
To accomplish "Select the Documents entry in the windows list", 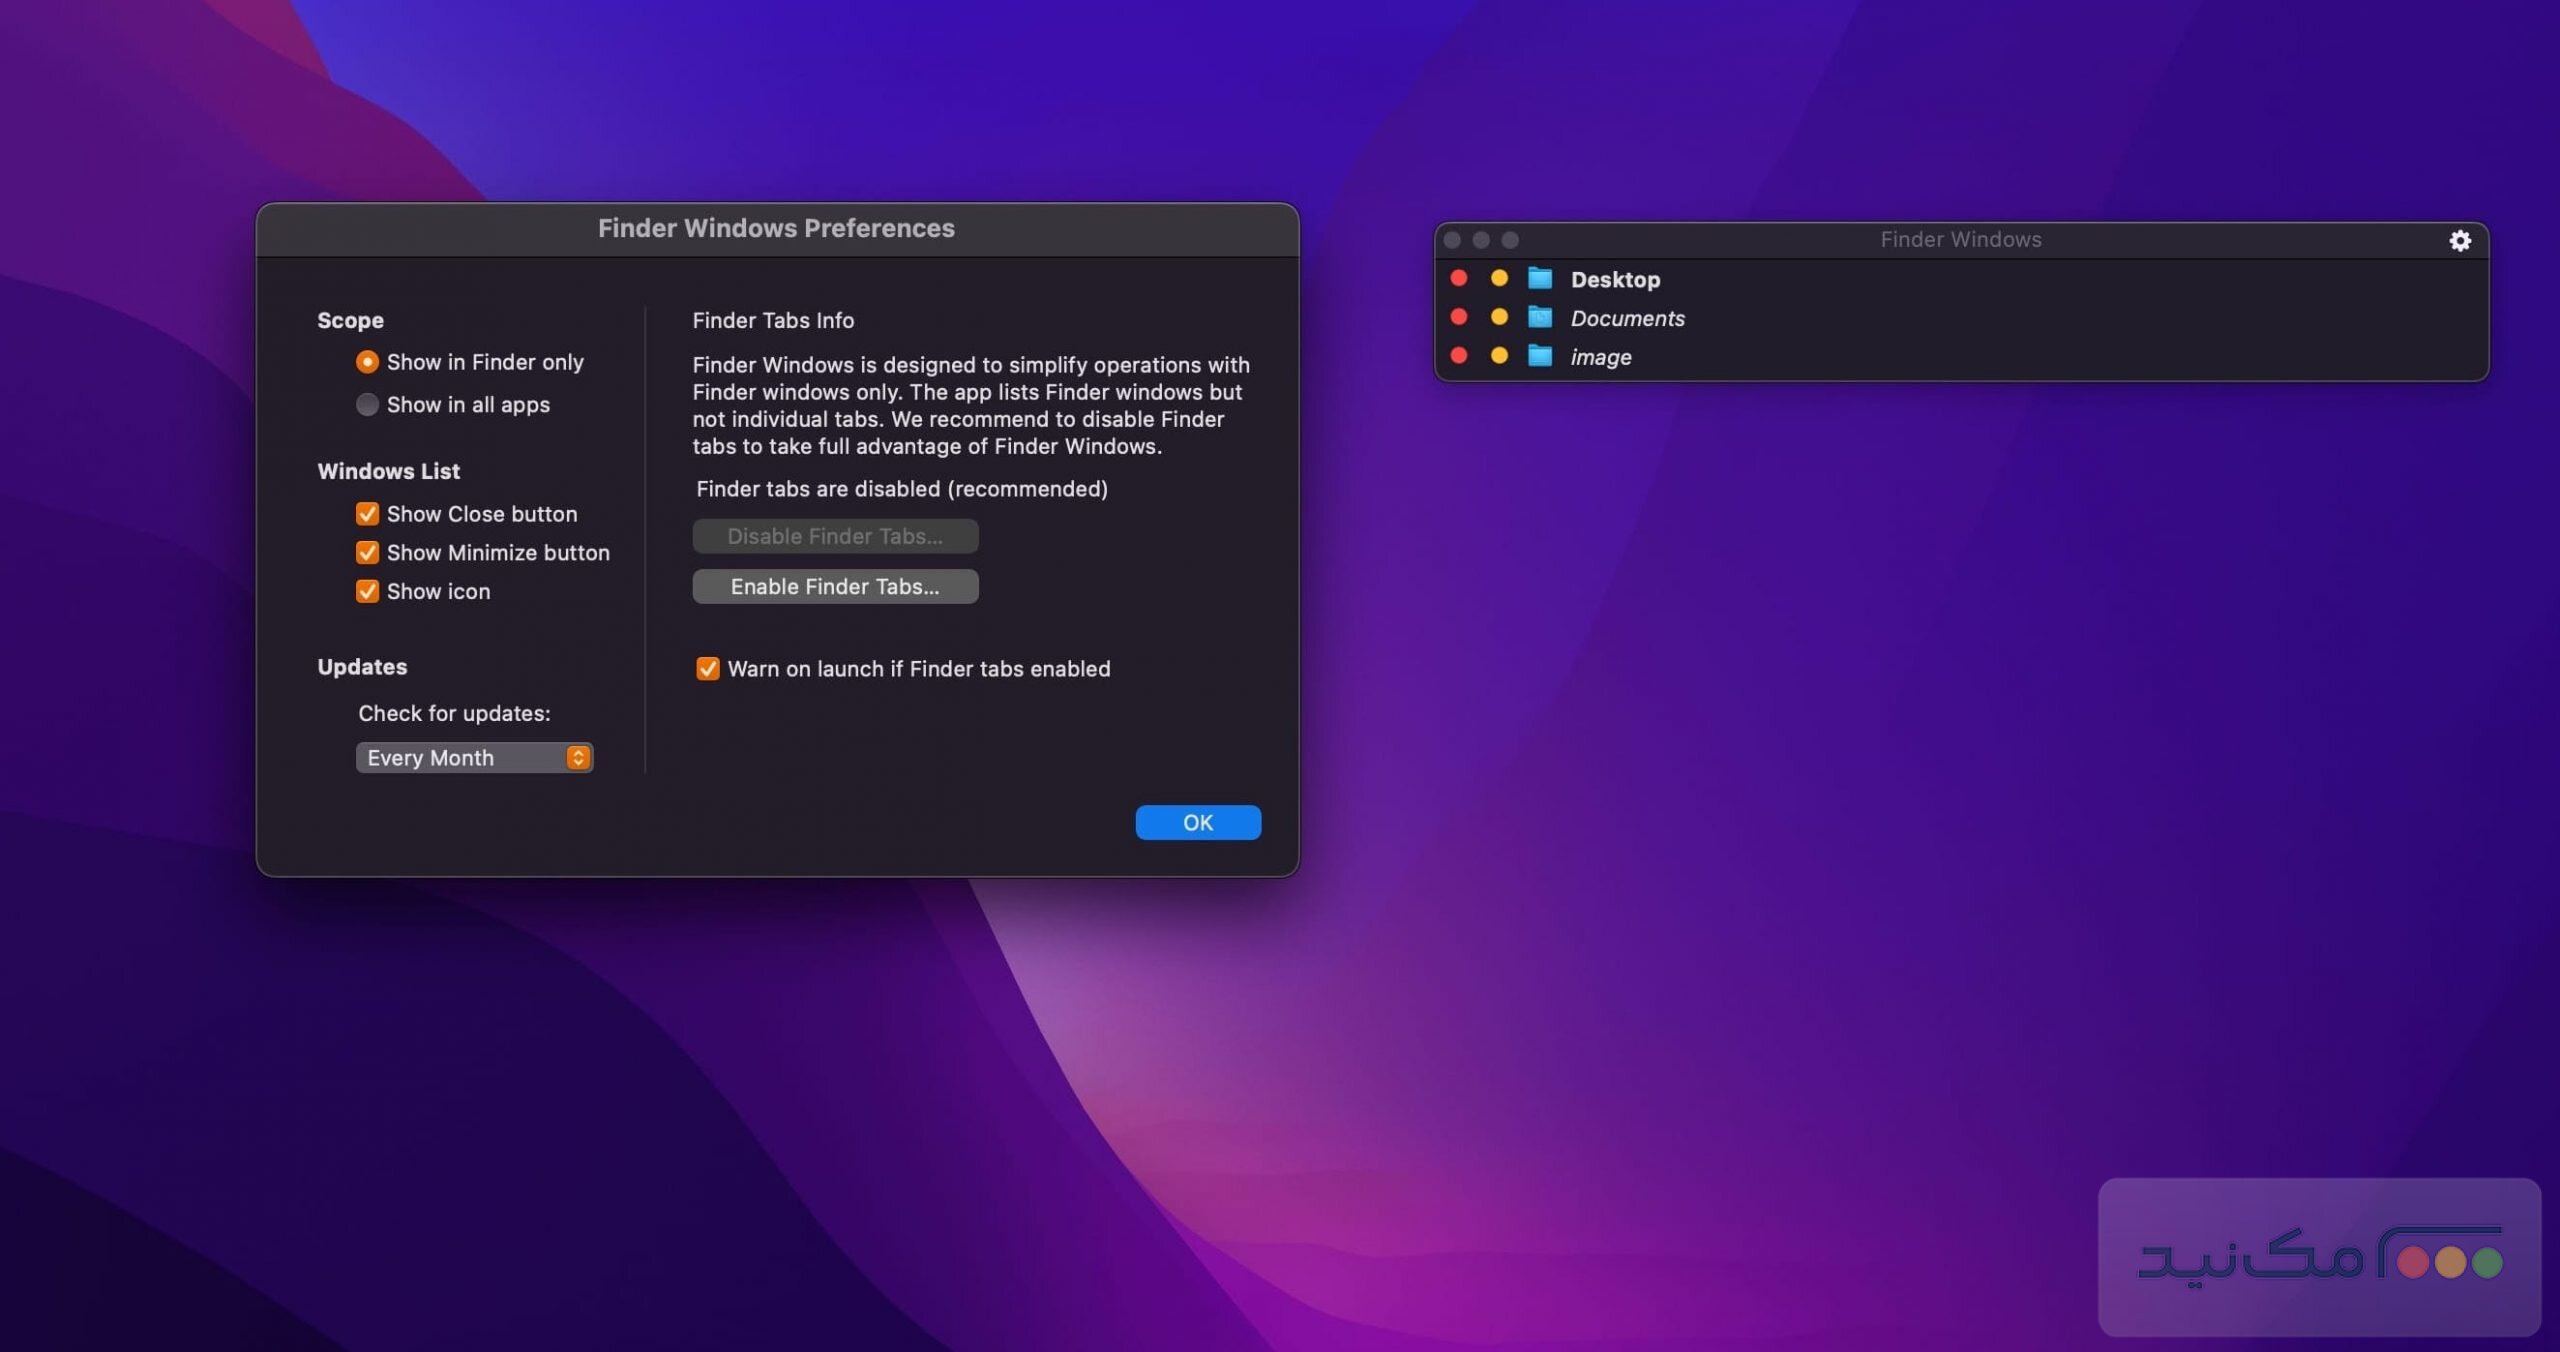I will (1627, 318).
